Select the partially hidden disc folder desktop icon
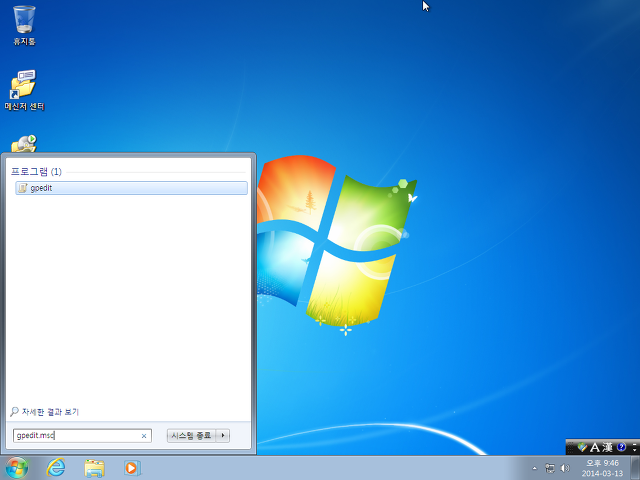This screenshot has height=480, width=640. [24, 144]
